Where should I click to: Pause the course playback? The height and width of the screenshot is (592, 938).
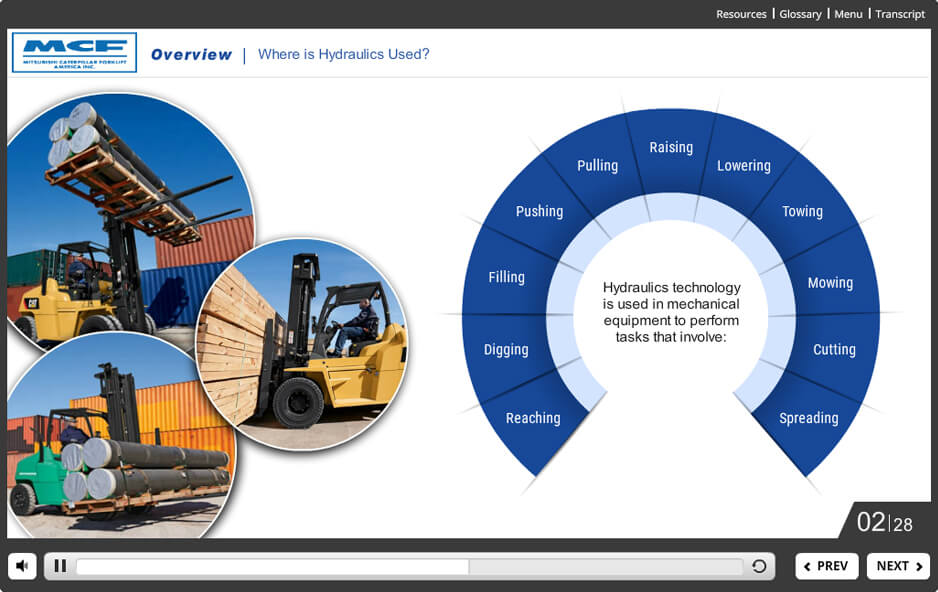coord(60,566)
